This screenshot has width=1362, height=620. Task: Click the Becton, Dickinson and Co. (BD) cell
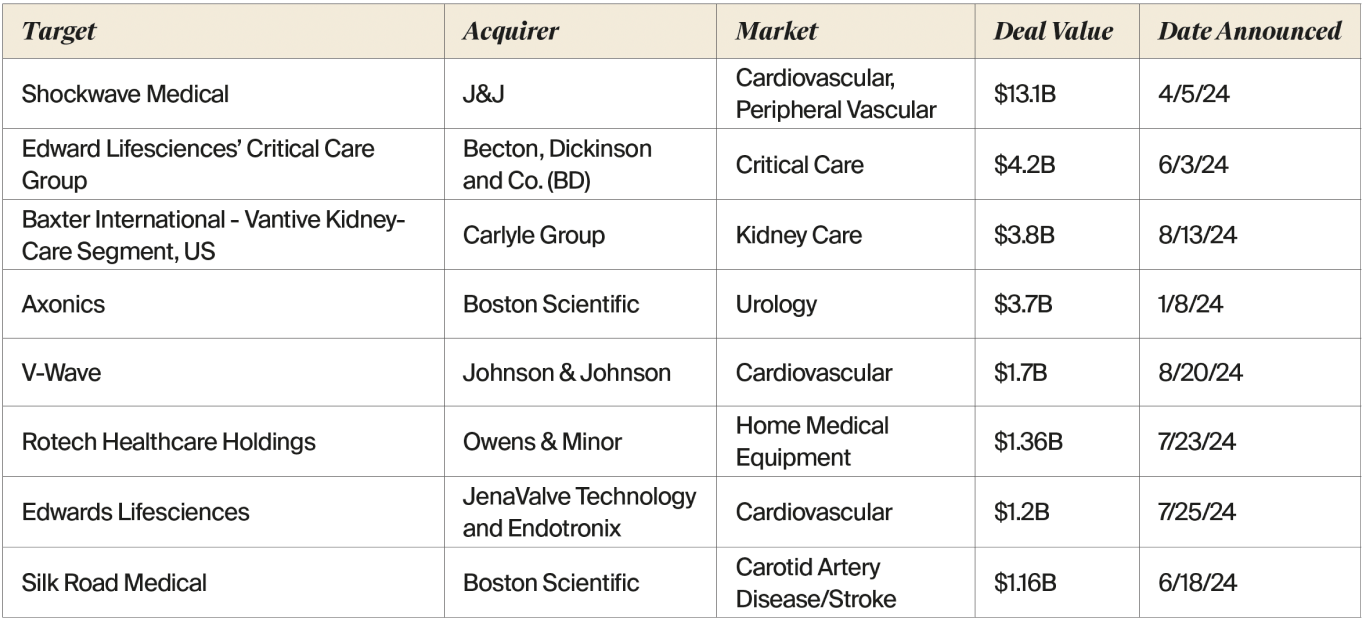pyautogui.click(x=557, y=165)
